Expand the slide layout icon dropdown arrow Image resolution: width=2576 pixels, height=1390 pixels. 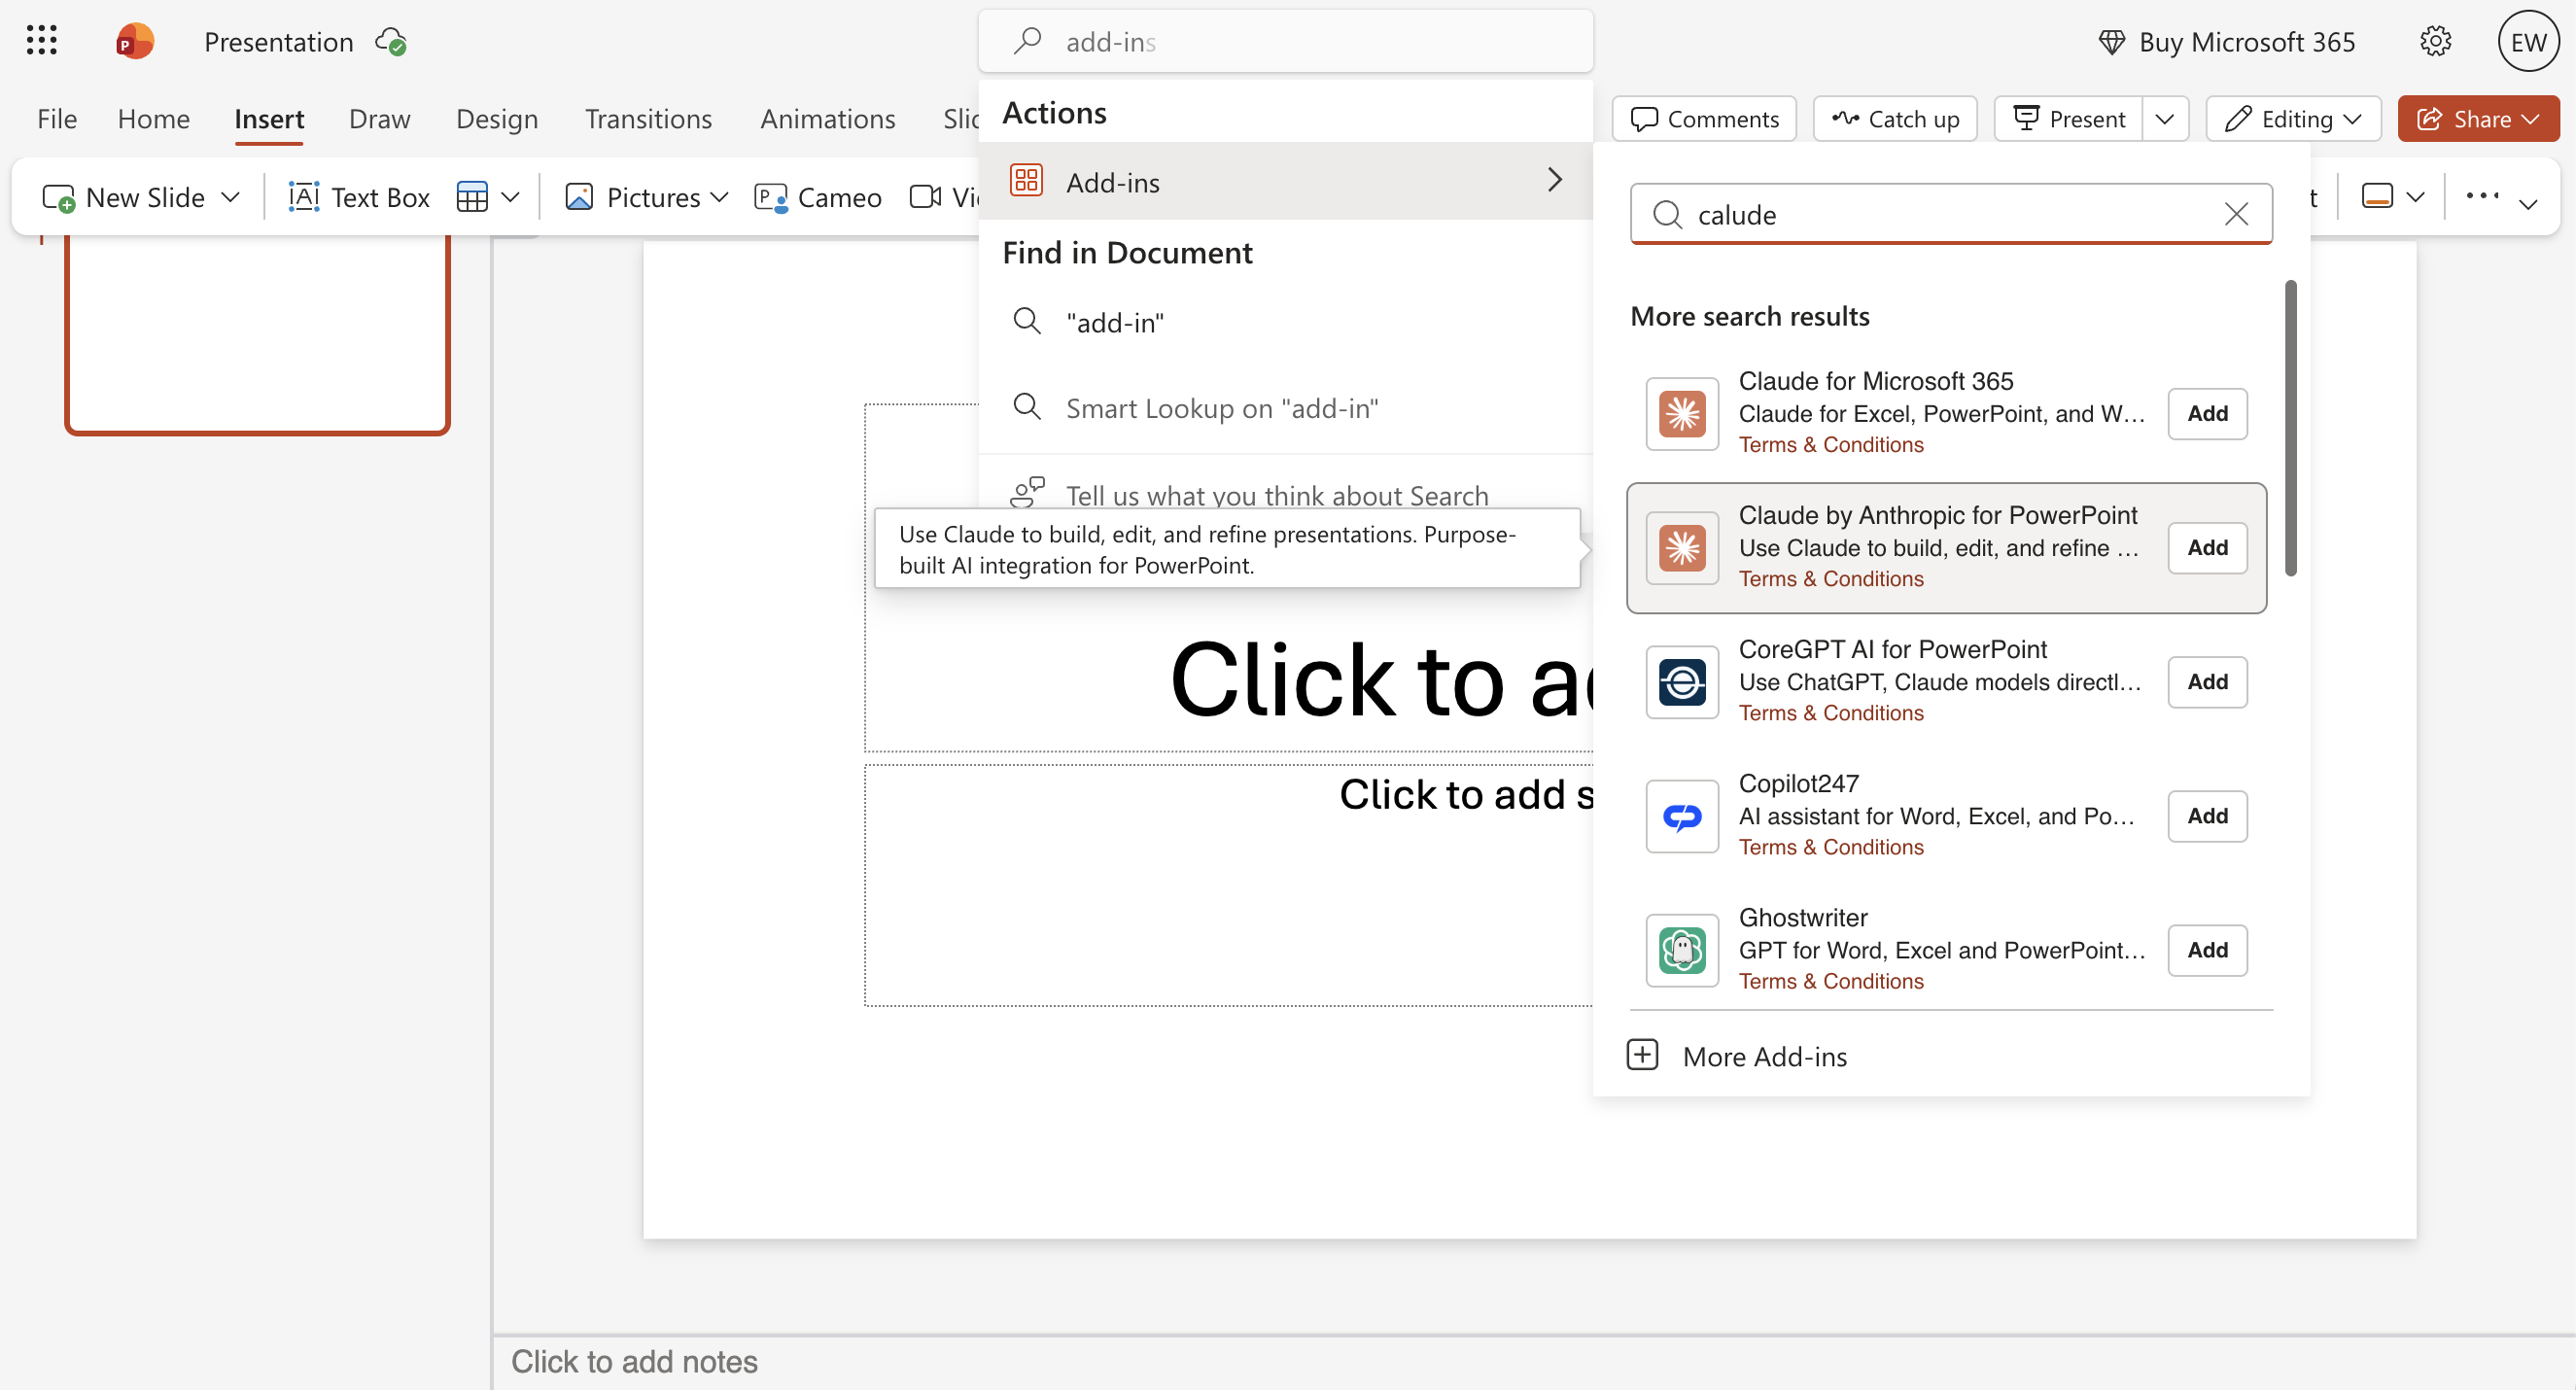[2415, 196]
